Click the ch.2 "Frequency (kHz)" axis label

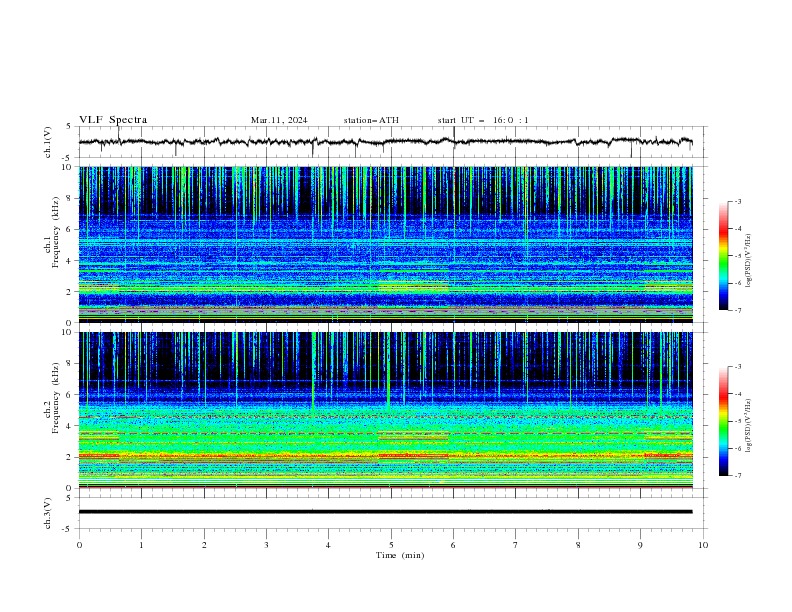pos(55,397)
